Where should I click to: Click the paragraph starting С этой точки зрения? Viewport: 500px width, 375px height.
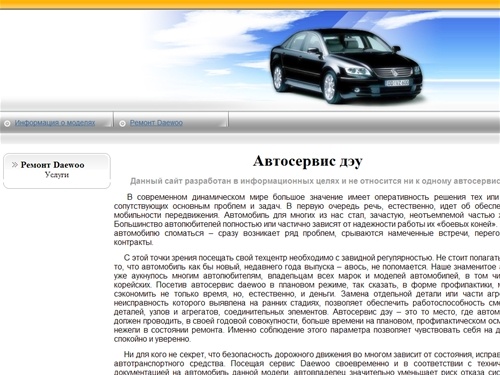(x=307, y=298)
